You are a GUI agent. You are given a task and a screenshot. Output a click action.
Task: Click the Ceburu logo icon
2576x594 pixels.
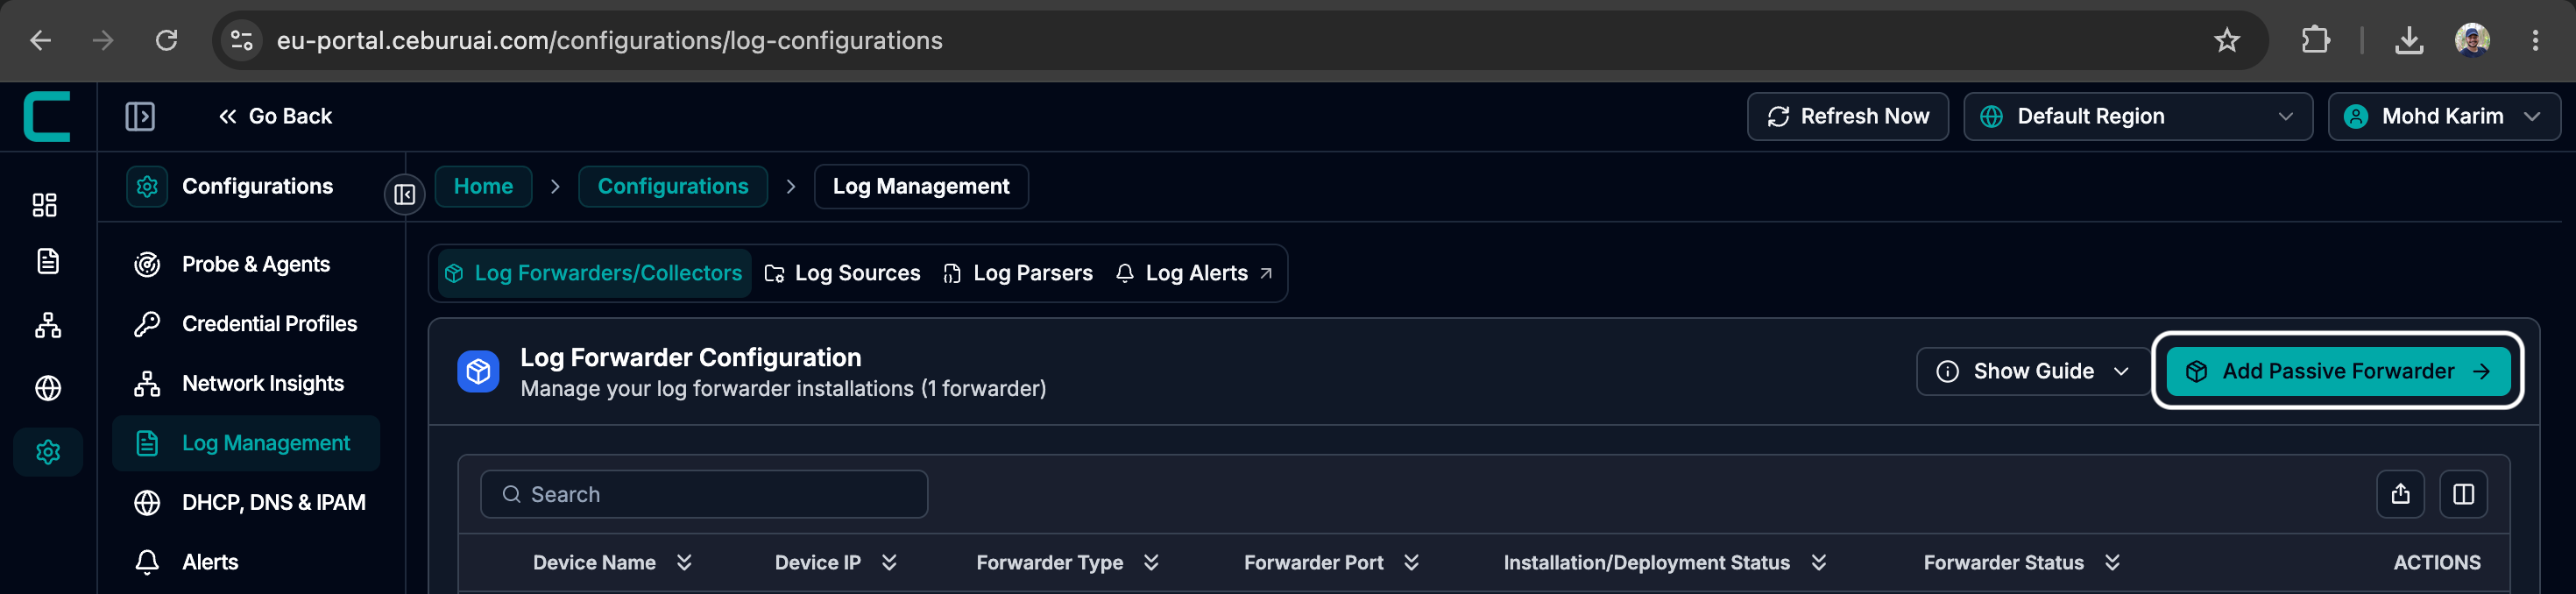(47, 116)
